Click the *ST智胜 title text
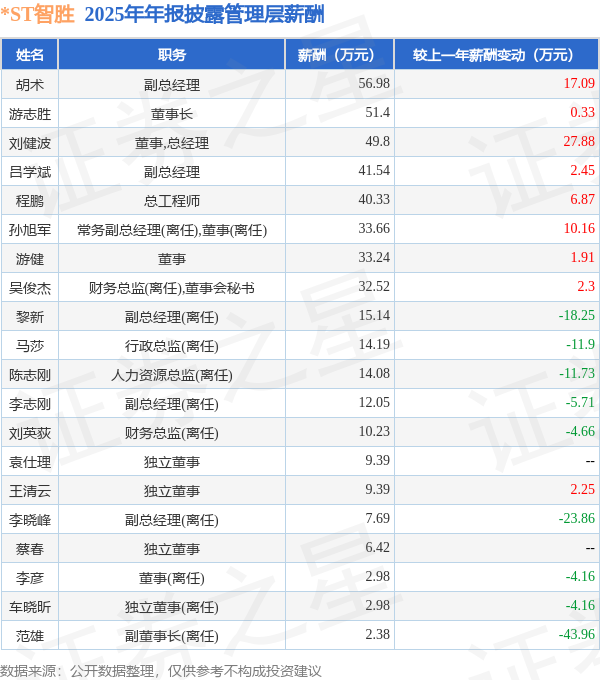Image resolution: width=600 pixels, height=680 pixels. click(38, 15)
